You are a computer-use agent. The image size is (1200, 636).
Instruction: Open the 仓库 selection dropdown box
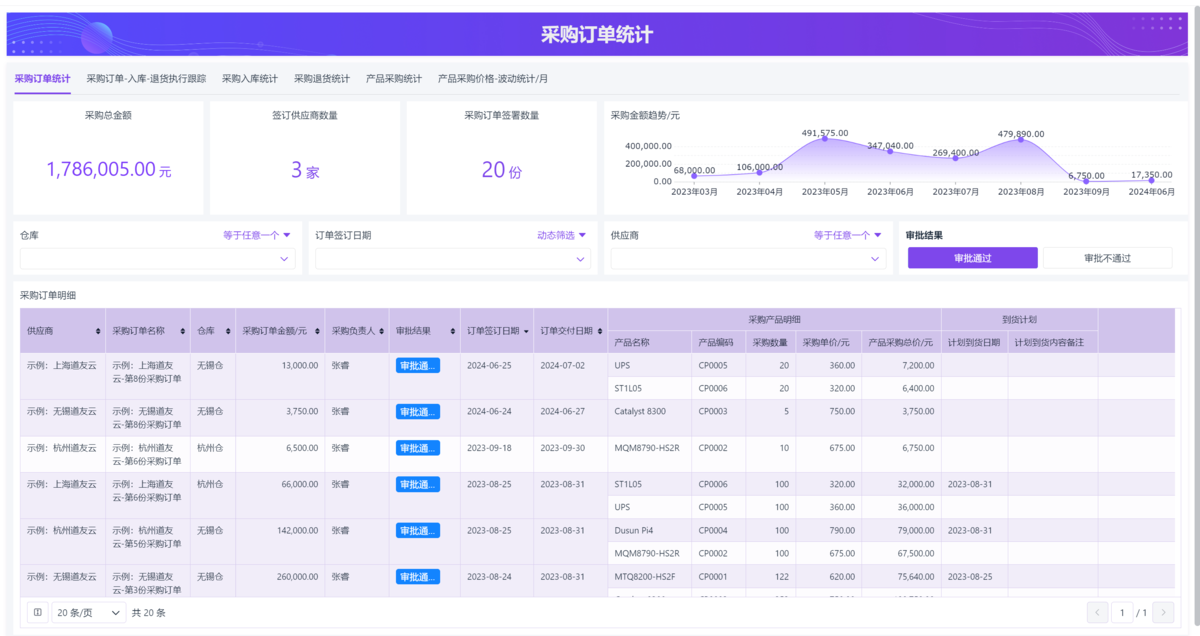[x=157, y=259]
